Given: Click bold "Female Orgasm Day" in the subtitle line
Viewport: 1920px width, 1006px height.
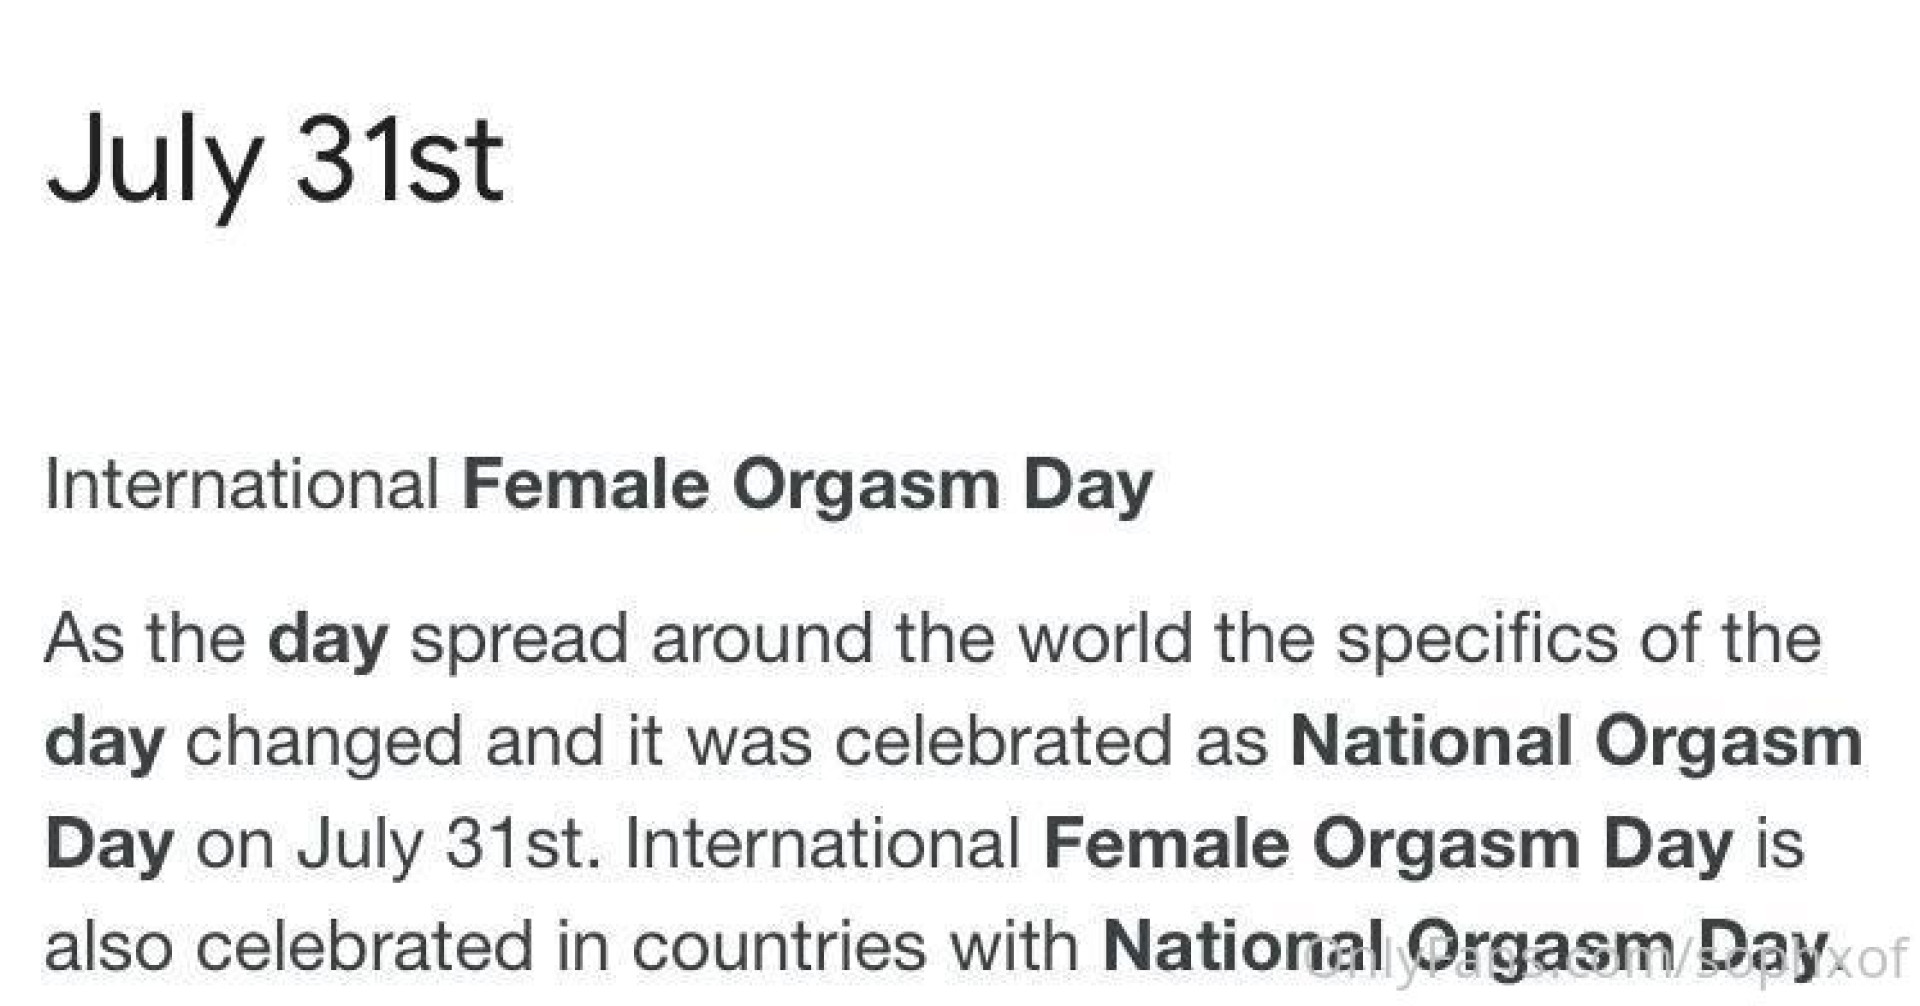Looking at the screenshot, I should click(808, 487).
